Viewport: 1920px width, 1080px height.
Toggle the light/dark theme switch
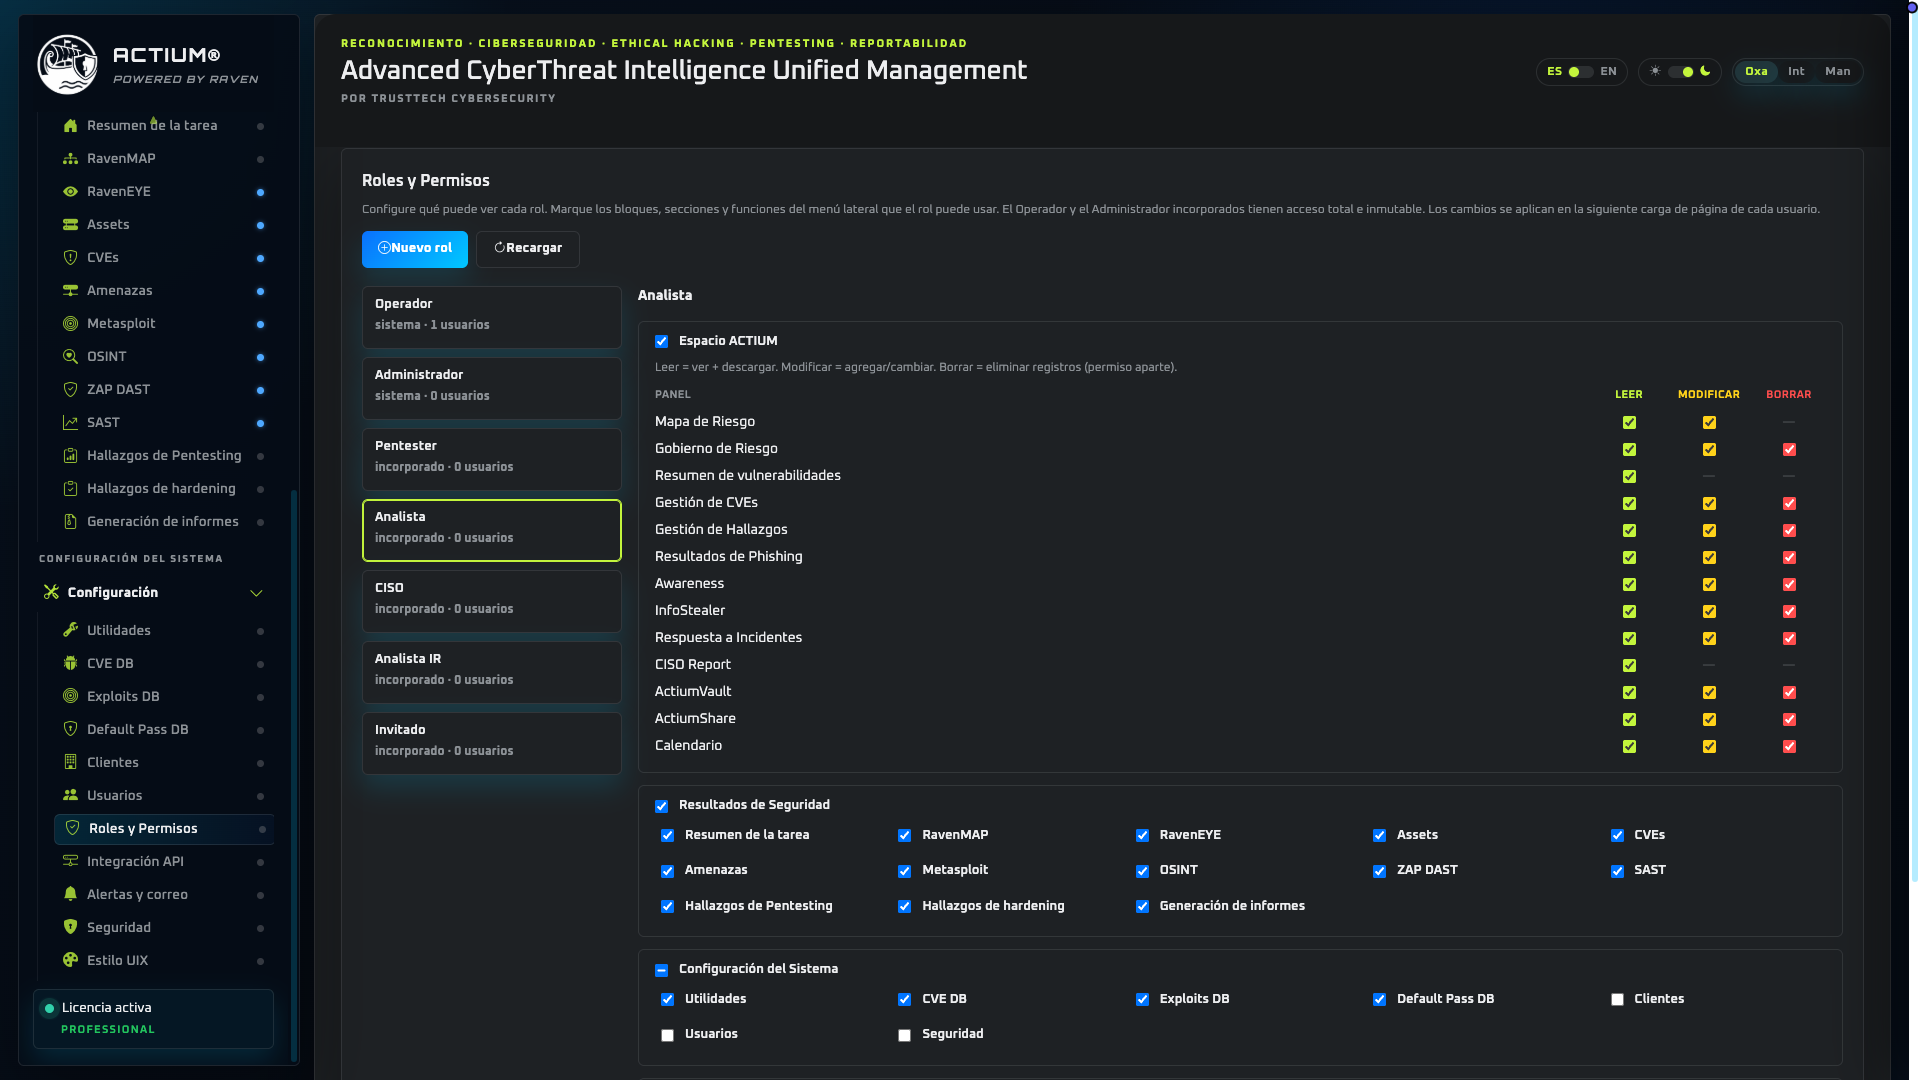pyautogui.click(x=1681, y=72)
